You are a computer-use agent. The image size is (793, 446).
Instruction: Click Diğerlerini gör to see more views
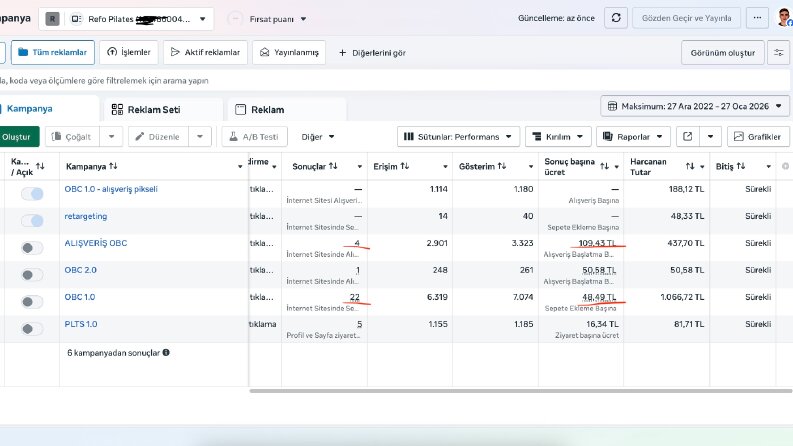pyautogui.click(x=372, y=53)
